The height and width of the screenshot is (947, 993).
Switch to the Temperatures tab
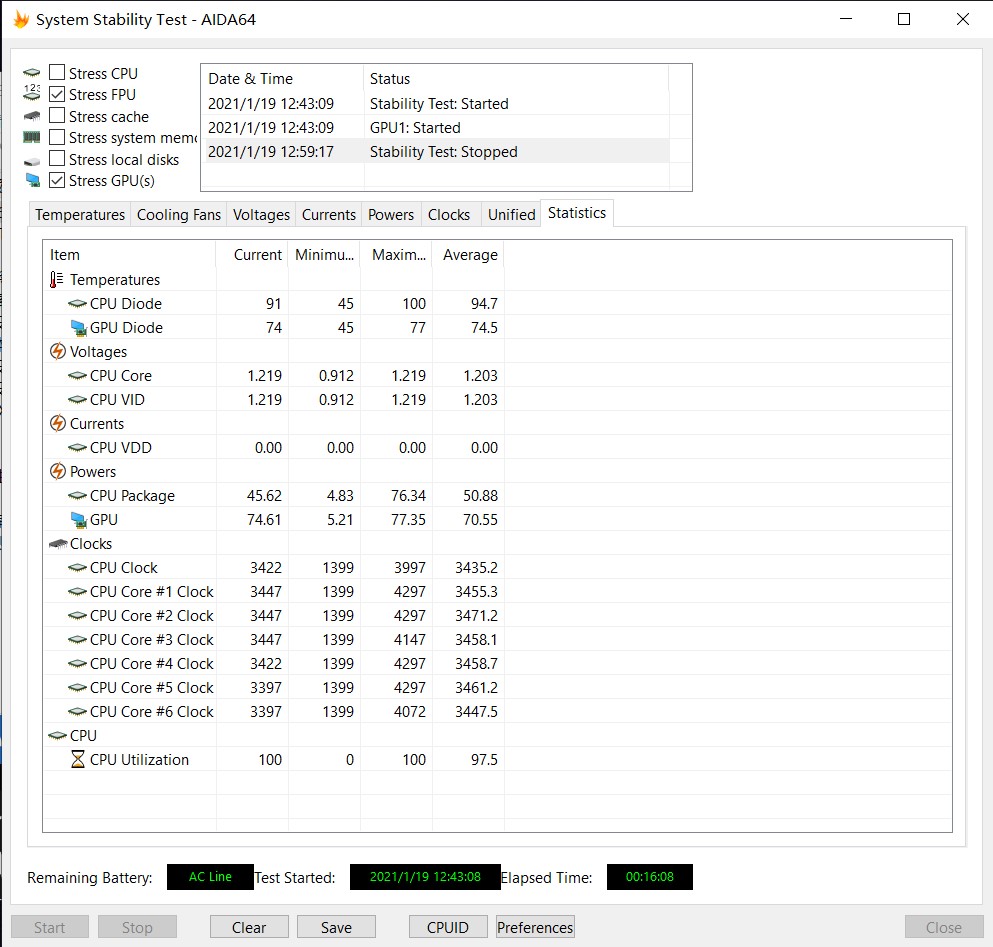[x=80, y=215]
